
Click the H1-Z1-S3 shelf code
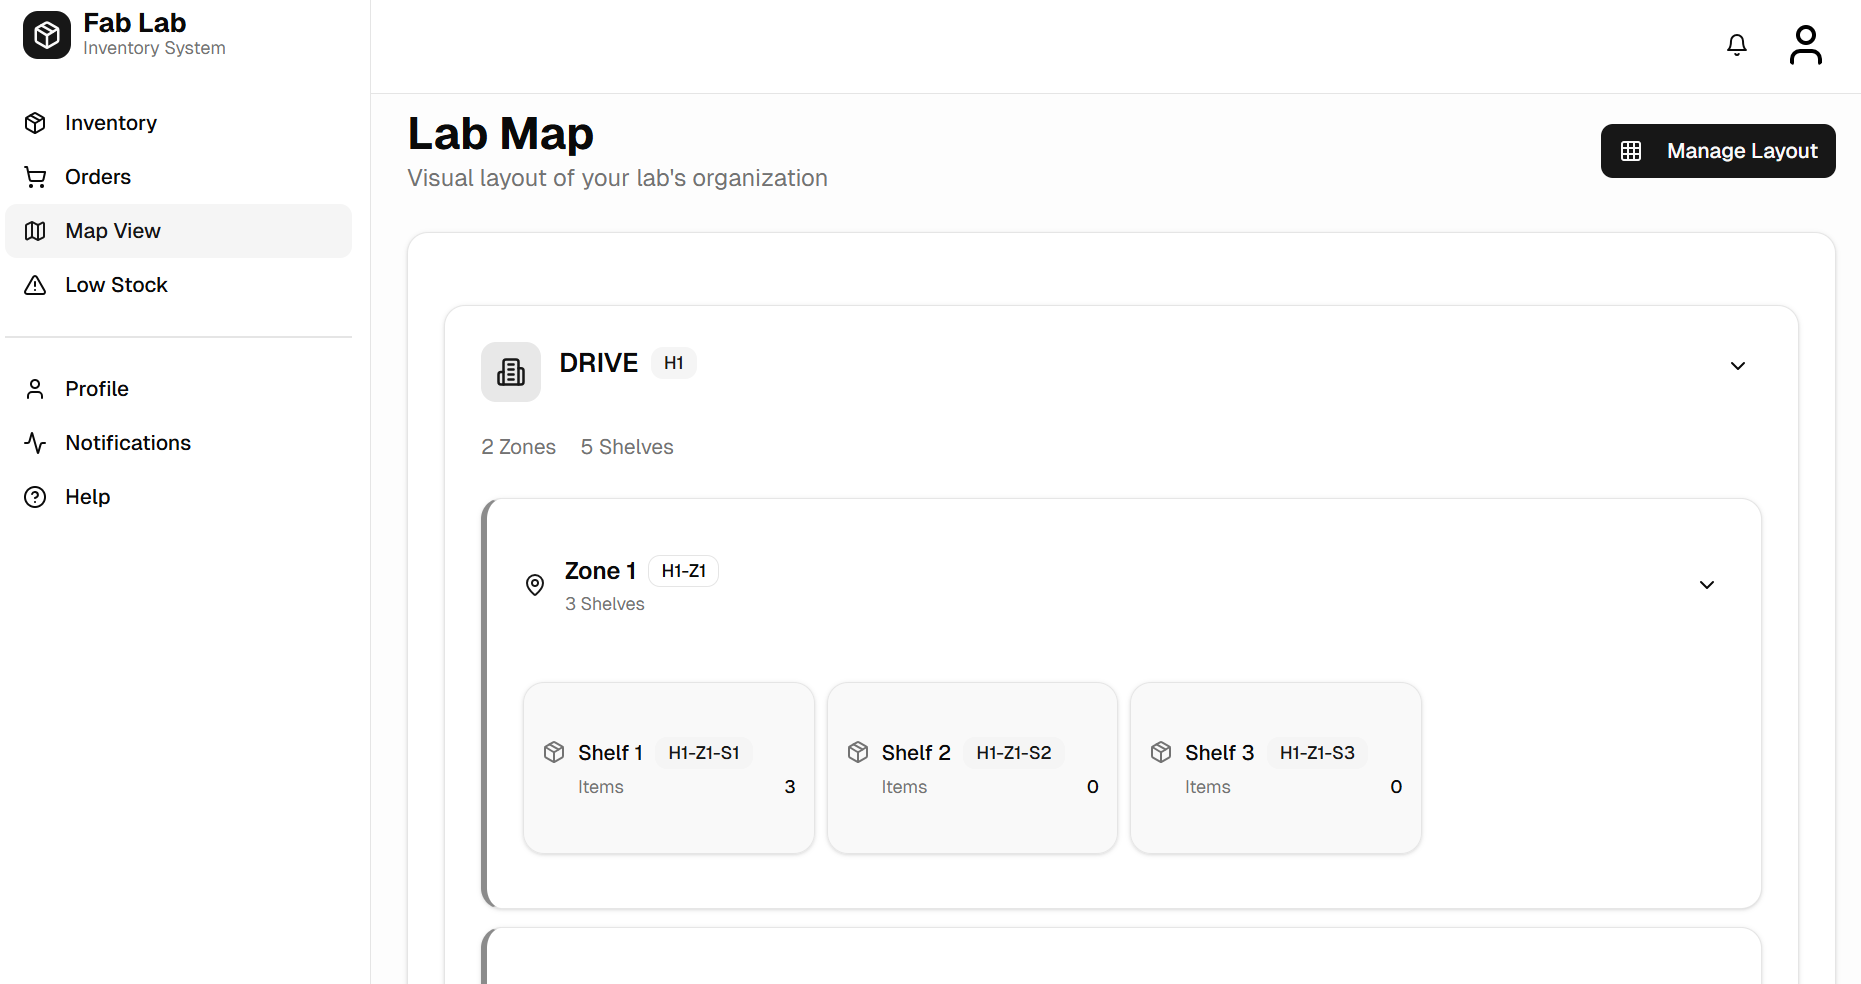[x=1317, y=753]
